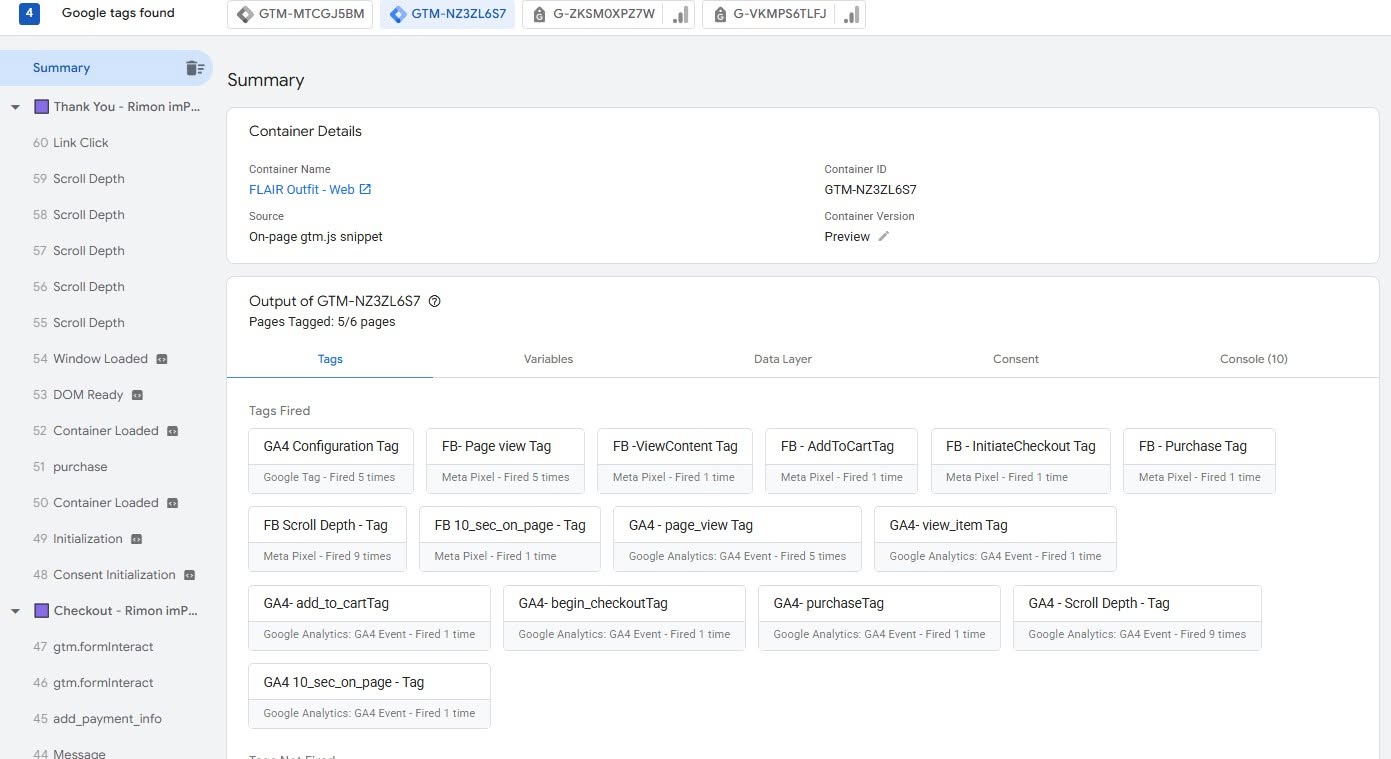Click the pencil icon next to Preview version

coord(883,237)
